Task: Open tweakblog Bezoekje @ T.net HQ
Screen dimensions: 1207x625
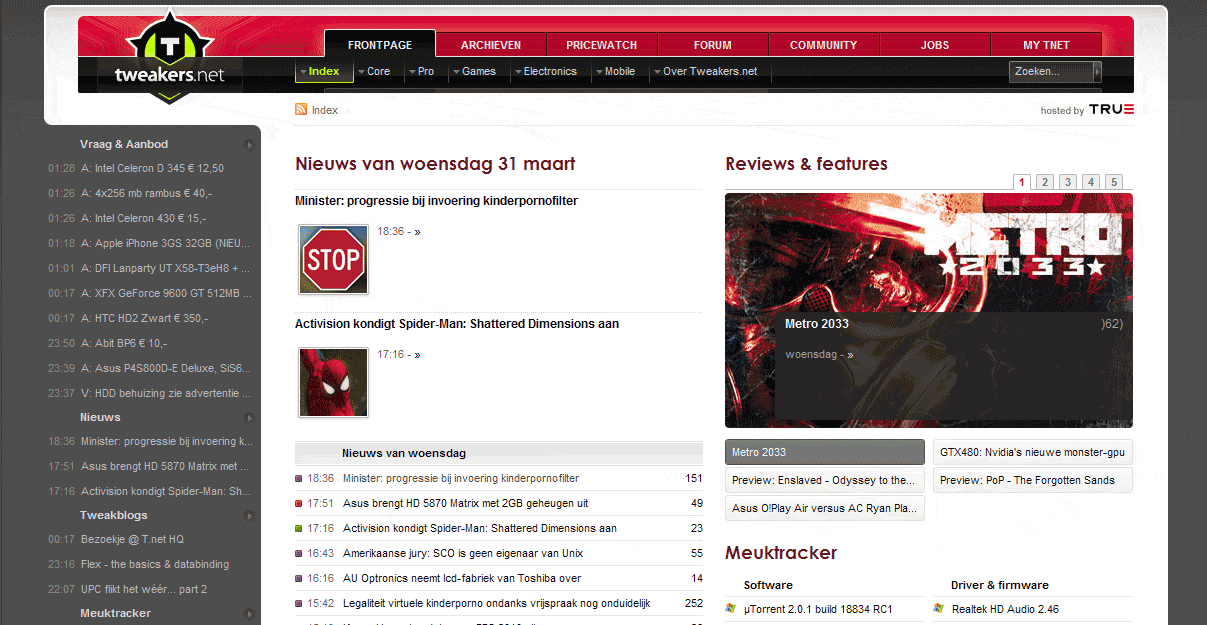Action: click(x=132, y=539)
